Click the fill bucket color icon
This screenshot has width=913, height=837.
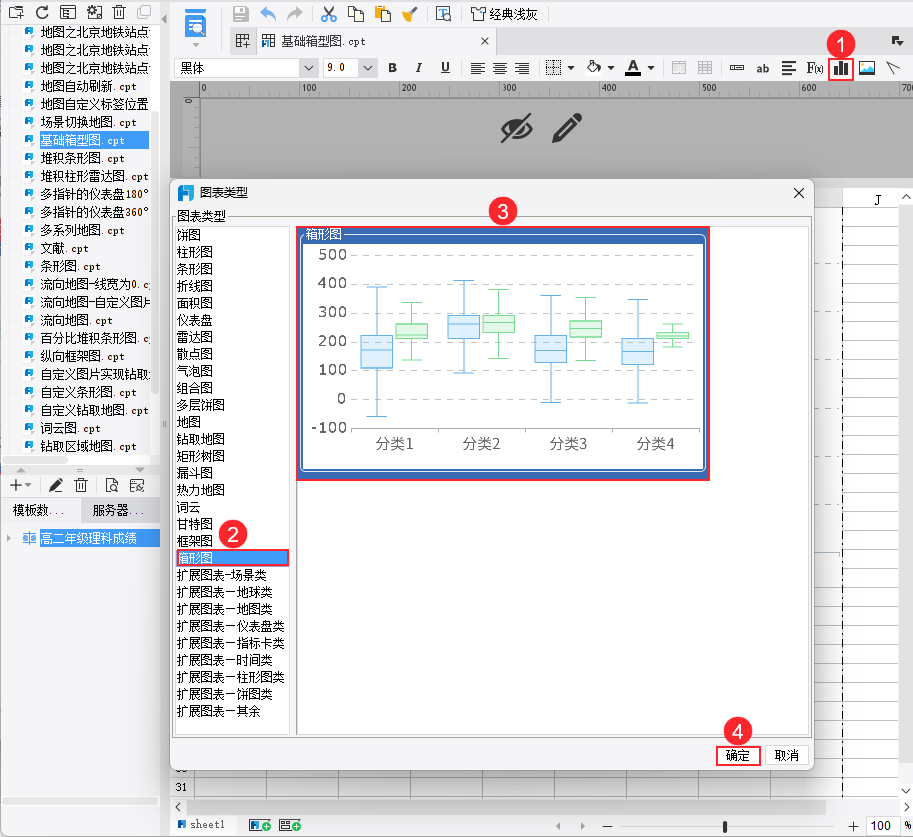point(593,68)
